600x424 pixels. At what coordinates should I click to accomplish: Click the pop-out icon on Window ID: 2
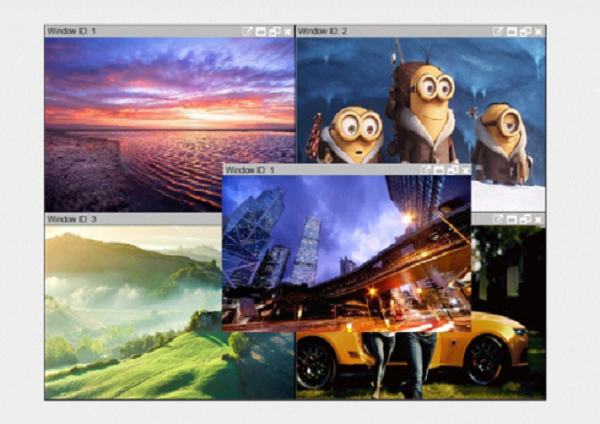(498, 32)
